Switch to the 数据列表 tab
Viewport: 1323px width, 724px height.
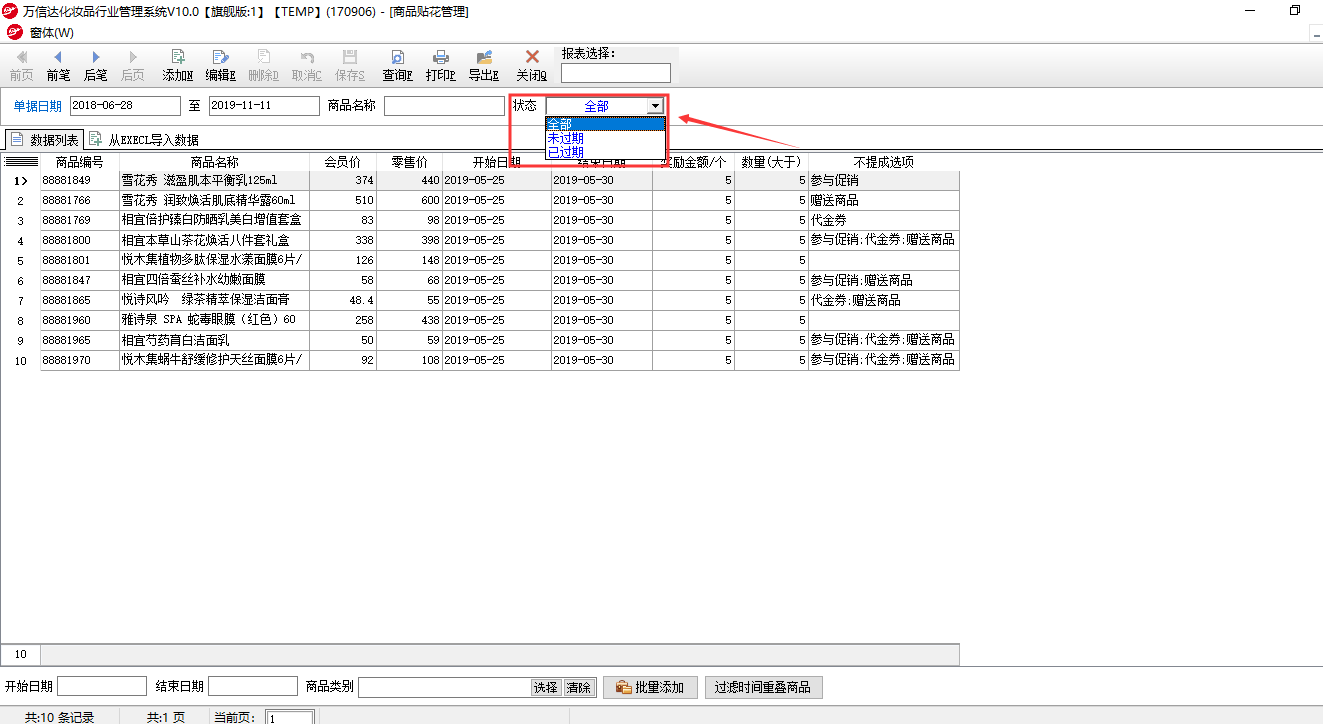click(x=44, y=140)
